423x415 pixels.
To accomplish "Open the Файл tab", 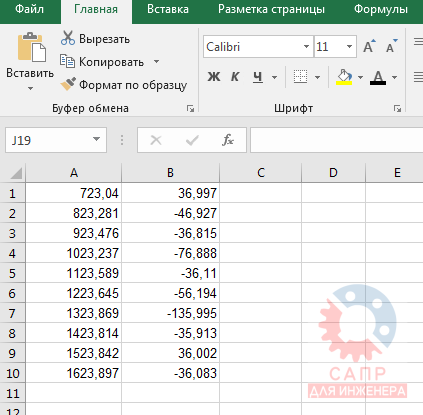I will [29, 9].
